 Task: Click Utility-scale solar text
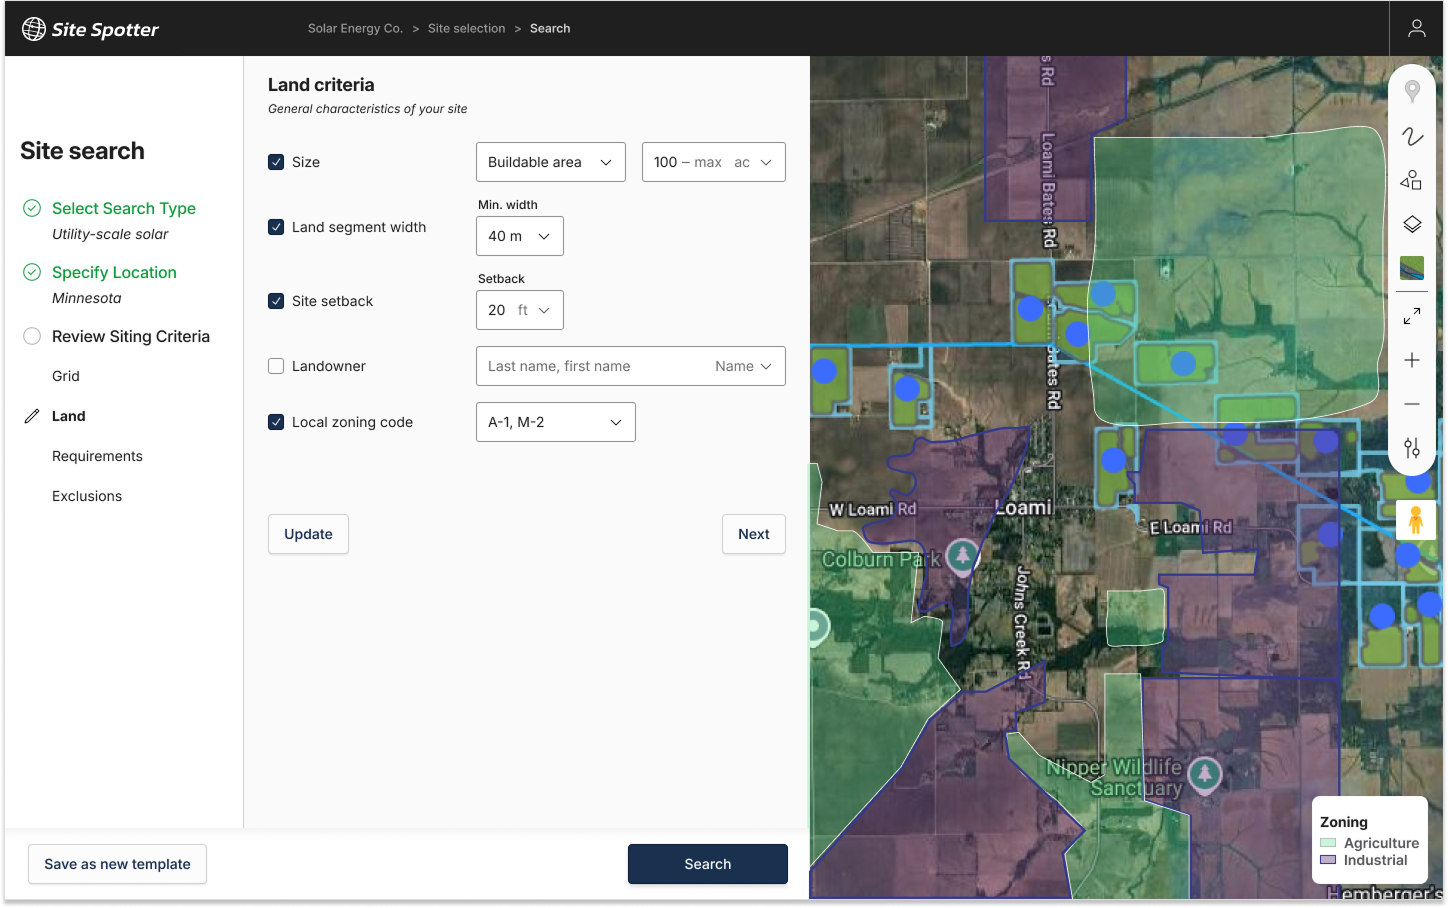click(110, 234)
